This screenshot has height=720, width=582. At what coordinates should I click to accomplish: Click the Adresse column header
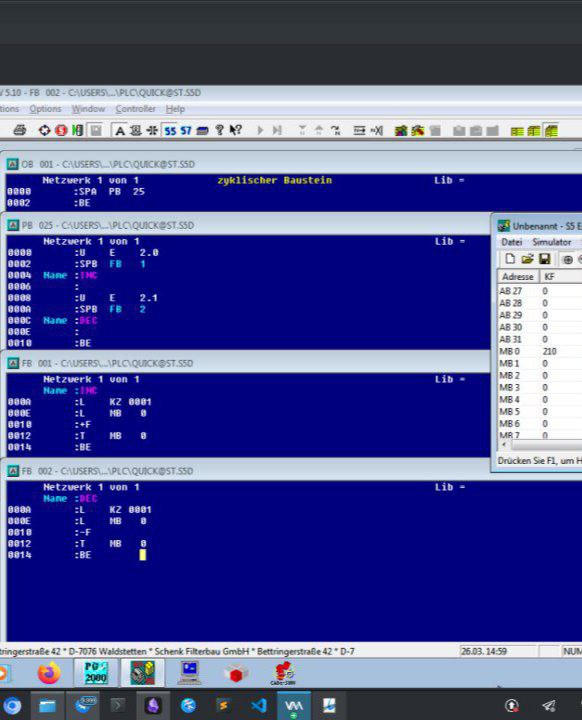(x=518, y=276)
